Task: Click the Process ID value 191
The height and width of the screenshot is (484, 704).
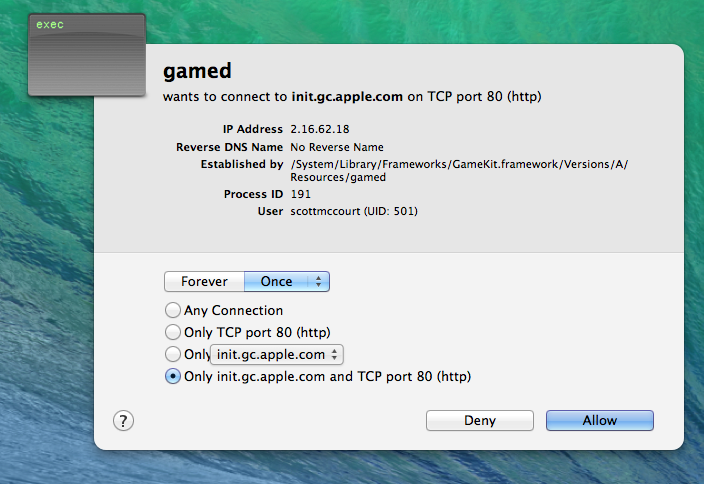Action: click(x=300, y=194)
